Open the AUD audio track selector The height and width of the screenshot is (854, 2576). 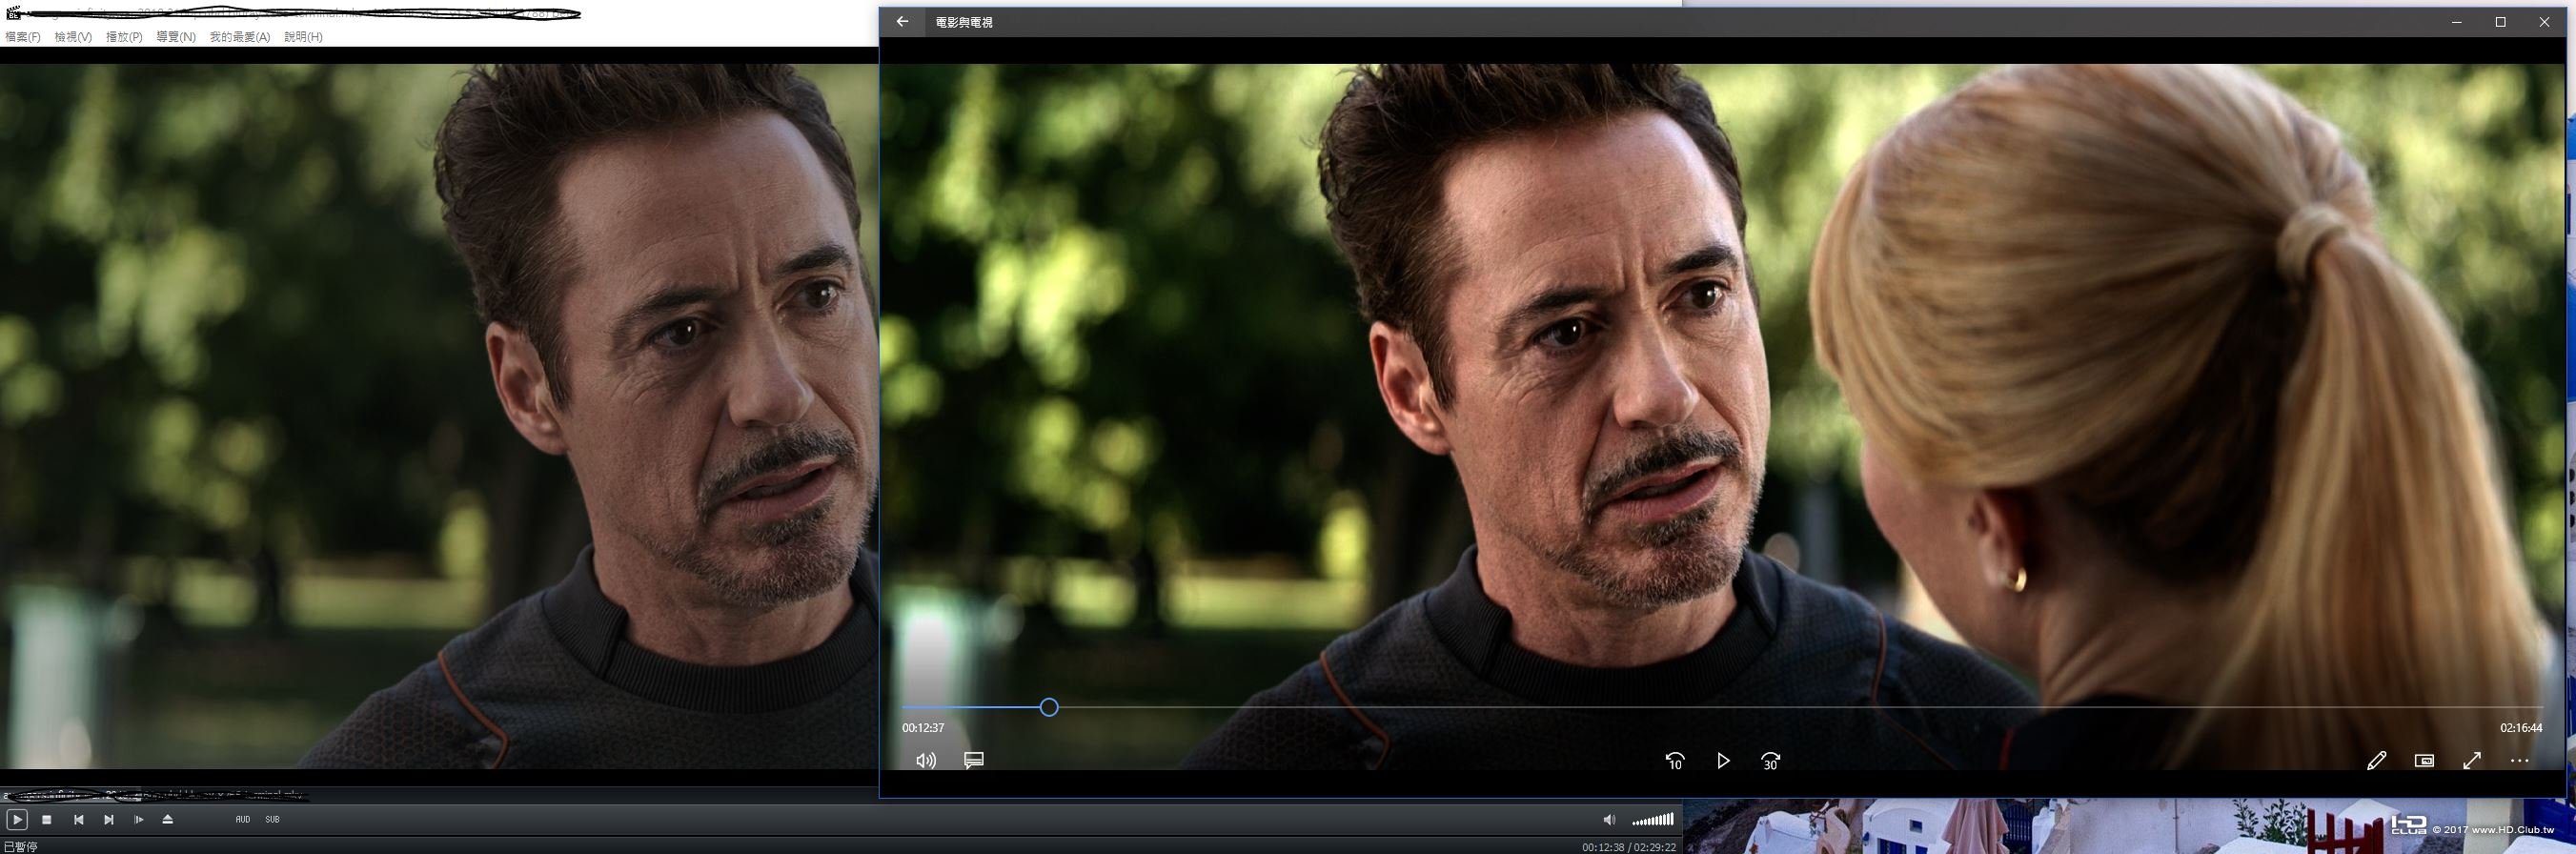[x=243, y=819]
